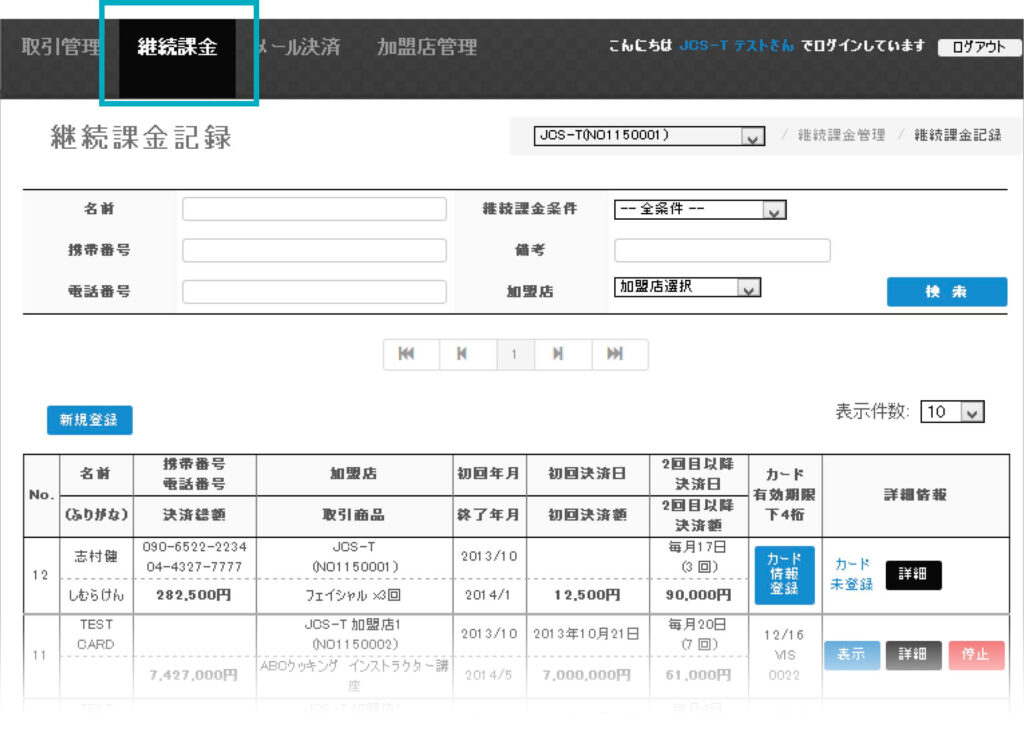
Task: Open 継続課金管理 breadcrumb link
Action: pos(841,135)
